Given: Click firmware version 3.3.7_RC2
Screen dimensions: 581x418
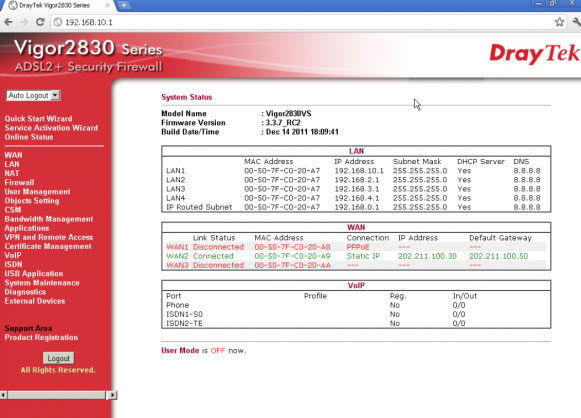Looking at the screenshot, I should (283, 123).
